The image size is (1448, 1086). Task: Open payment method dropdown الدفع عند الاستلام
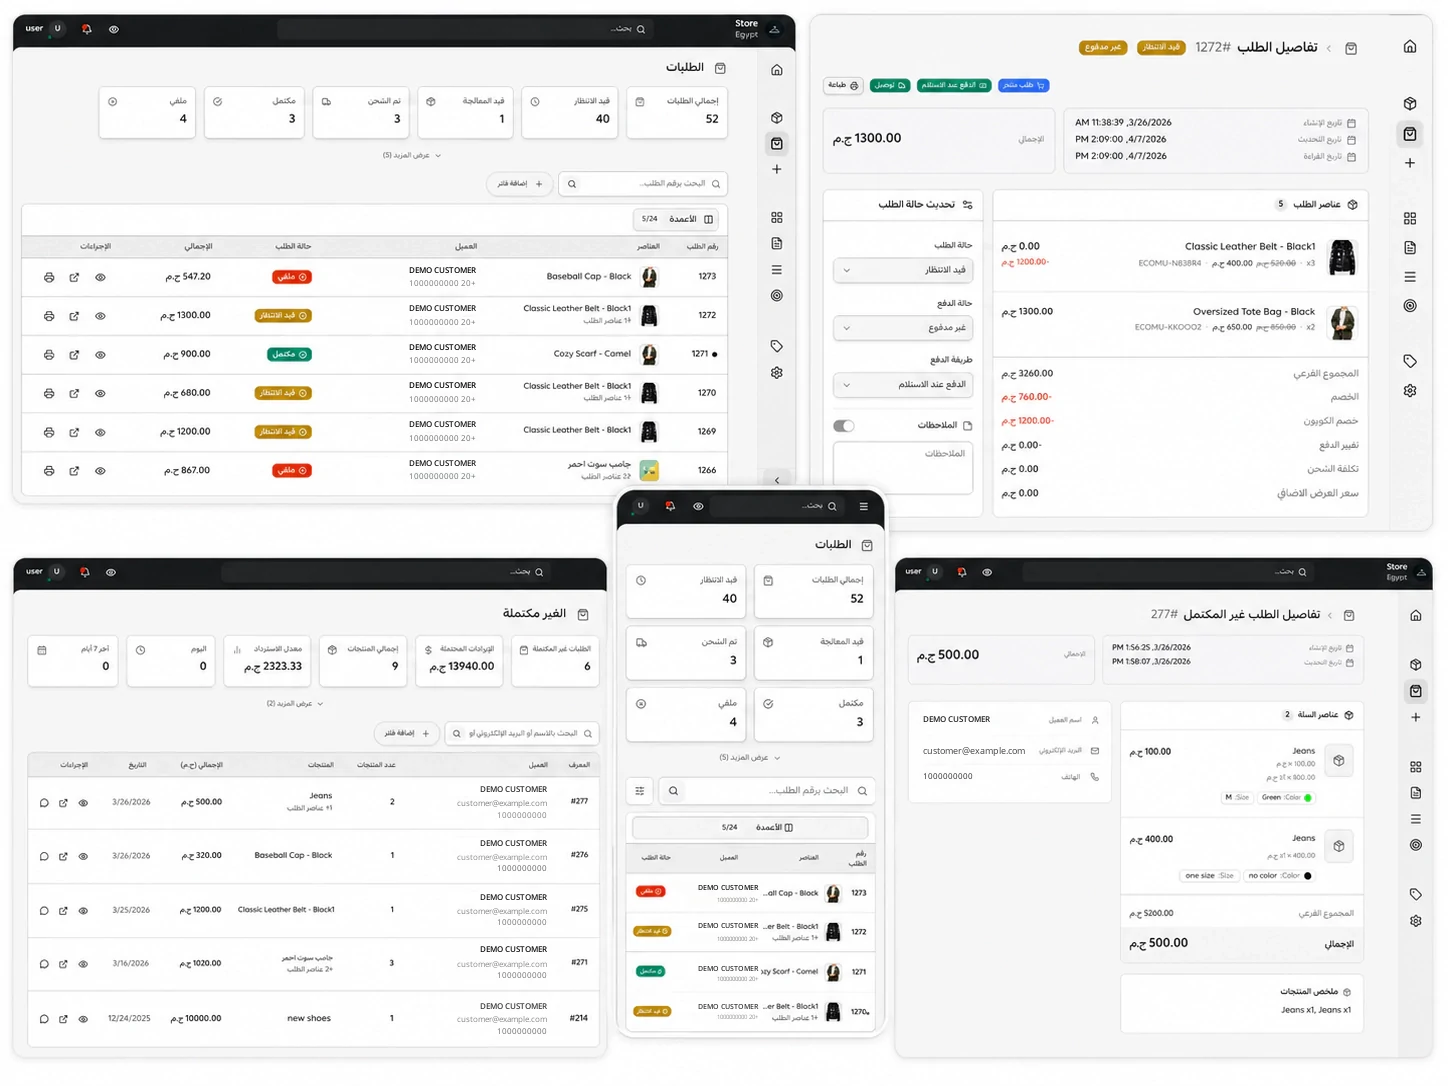[903, 385]
